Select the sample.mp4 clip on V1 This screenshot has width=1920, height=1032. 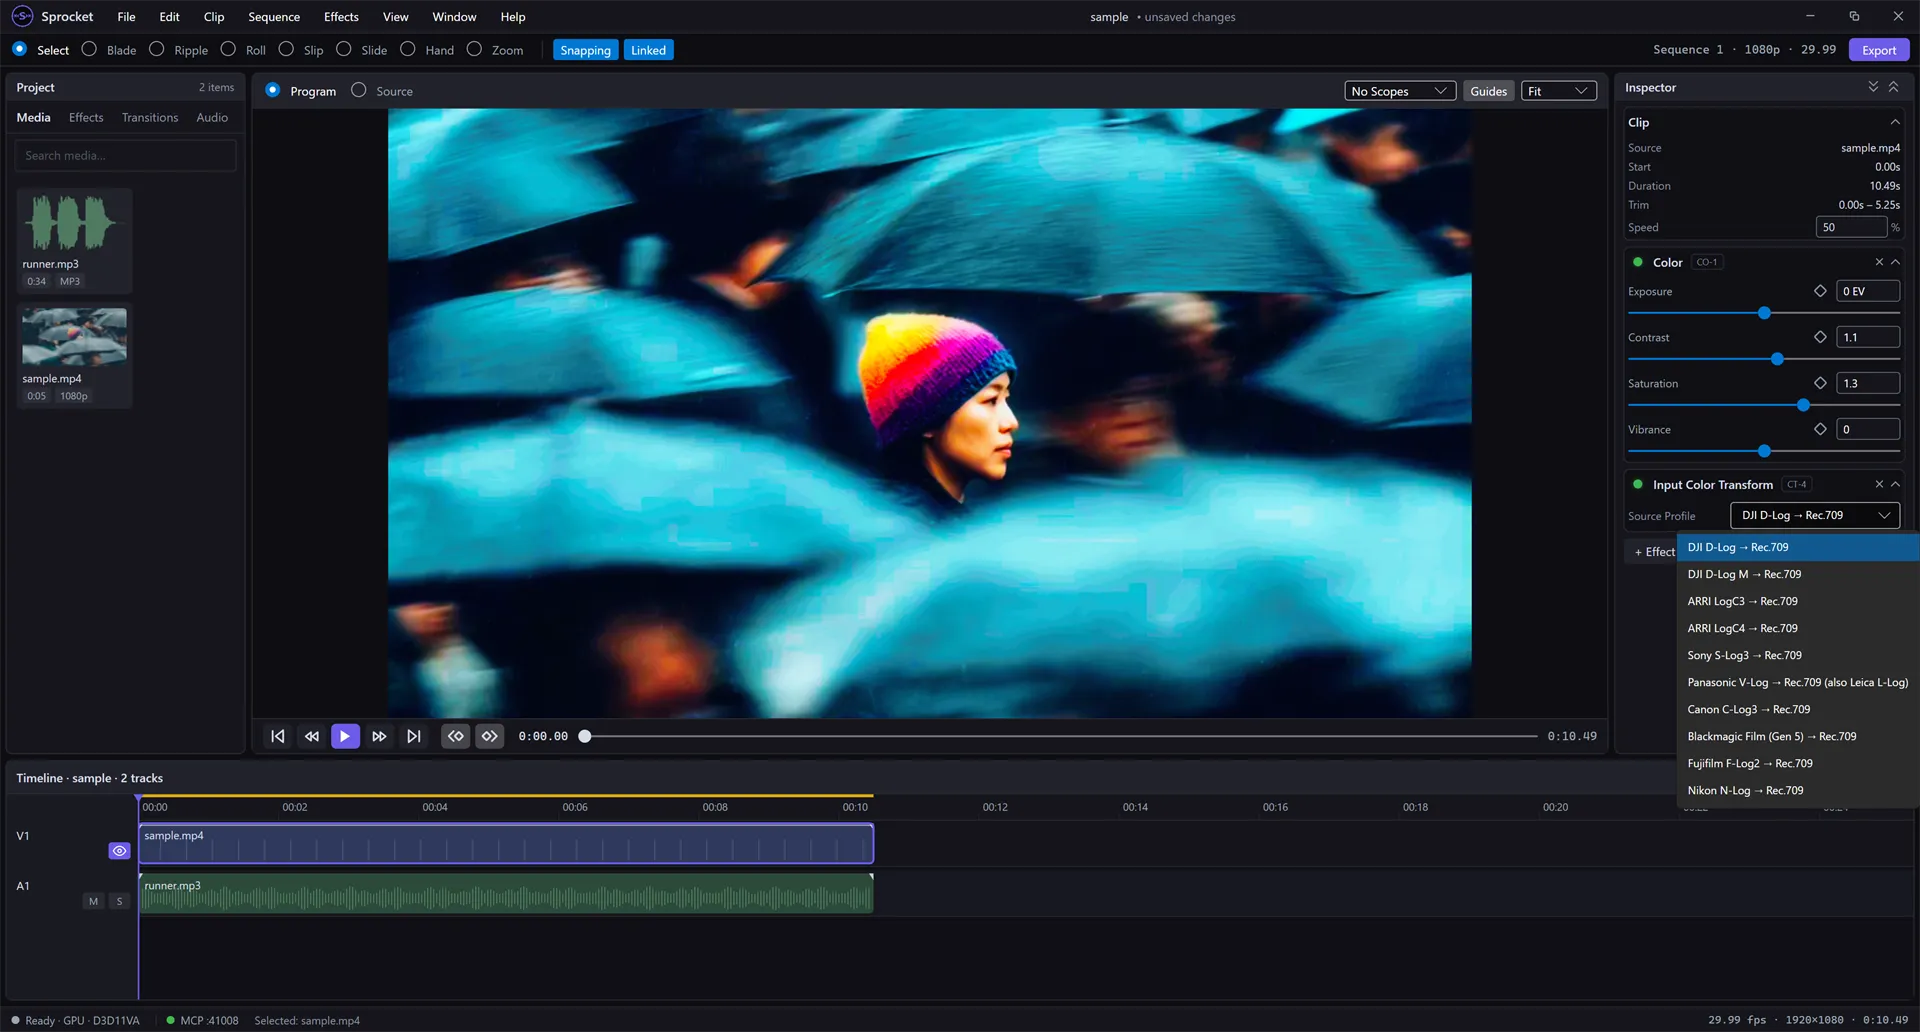click(x=506, y=844)
